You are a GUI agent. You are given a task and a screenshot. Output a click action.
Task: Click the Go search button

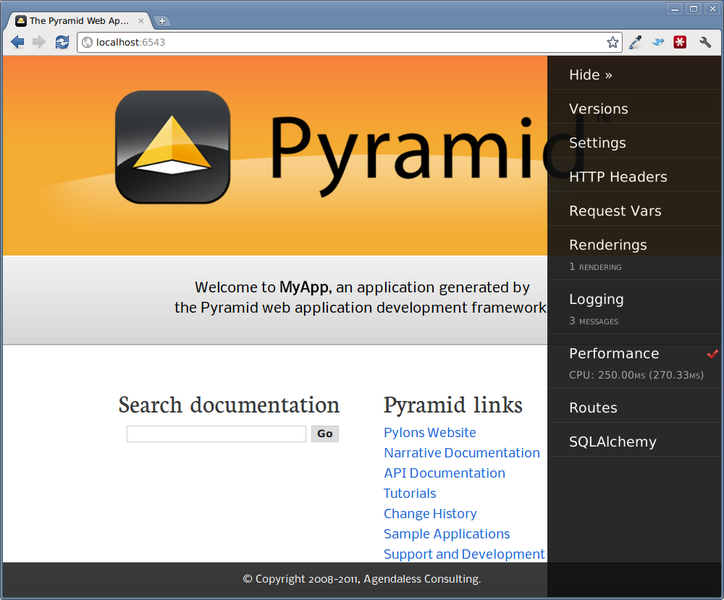(x=325, y=434)
